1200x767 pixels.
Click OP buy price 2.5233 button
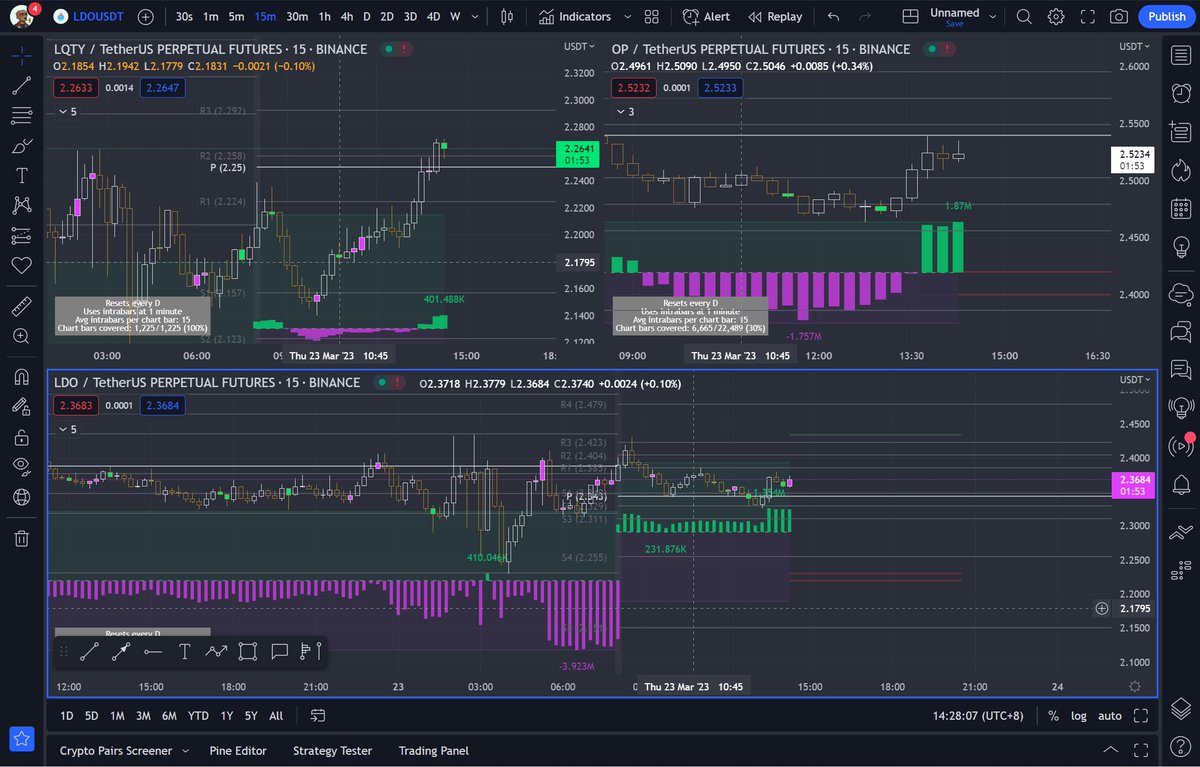coord(722,88)
